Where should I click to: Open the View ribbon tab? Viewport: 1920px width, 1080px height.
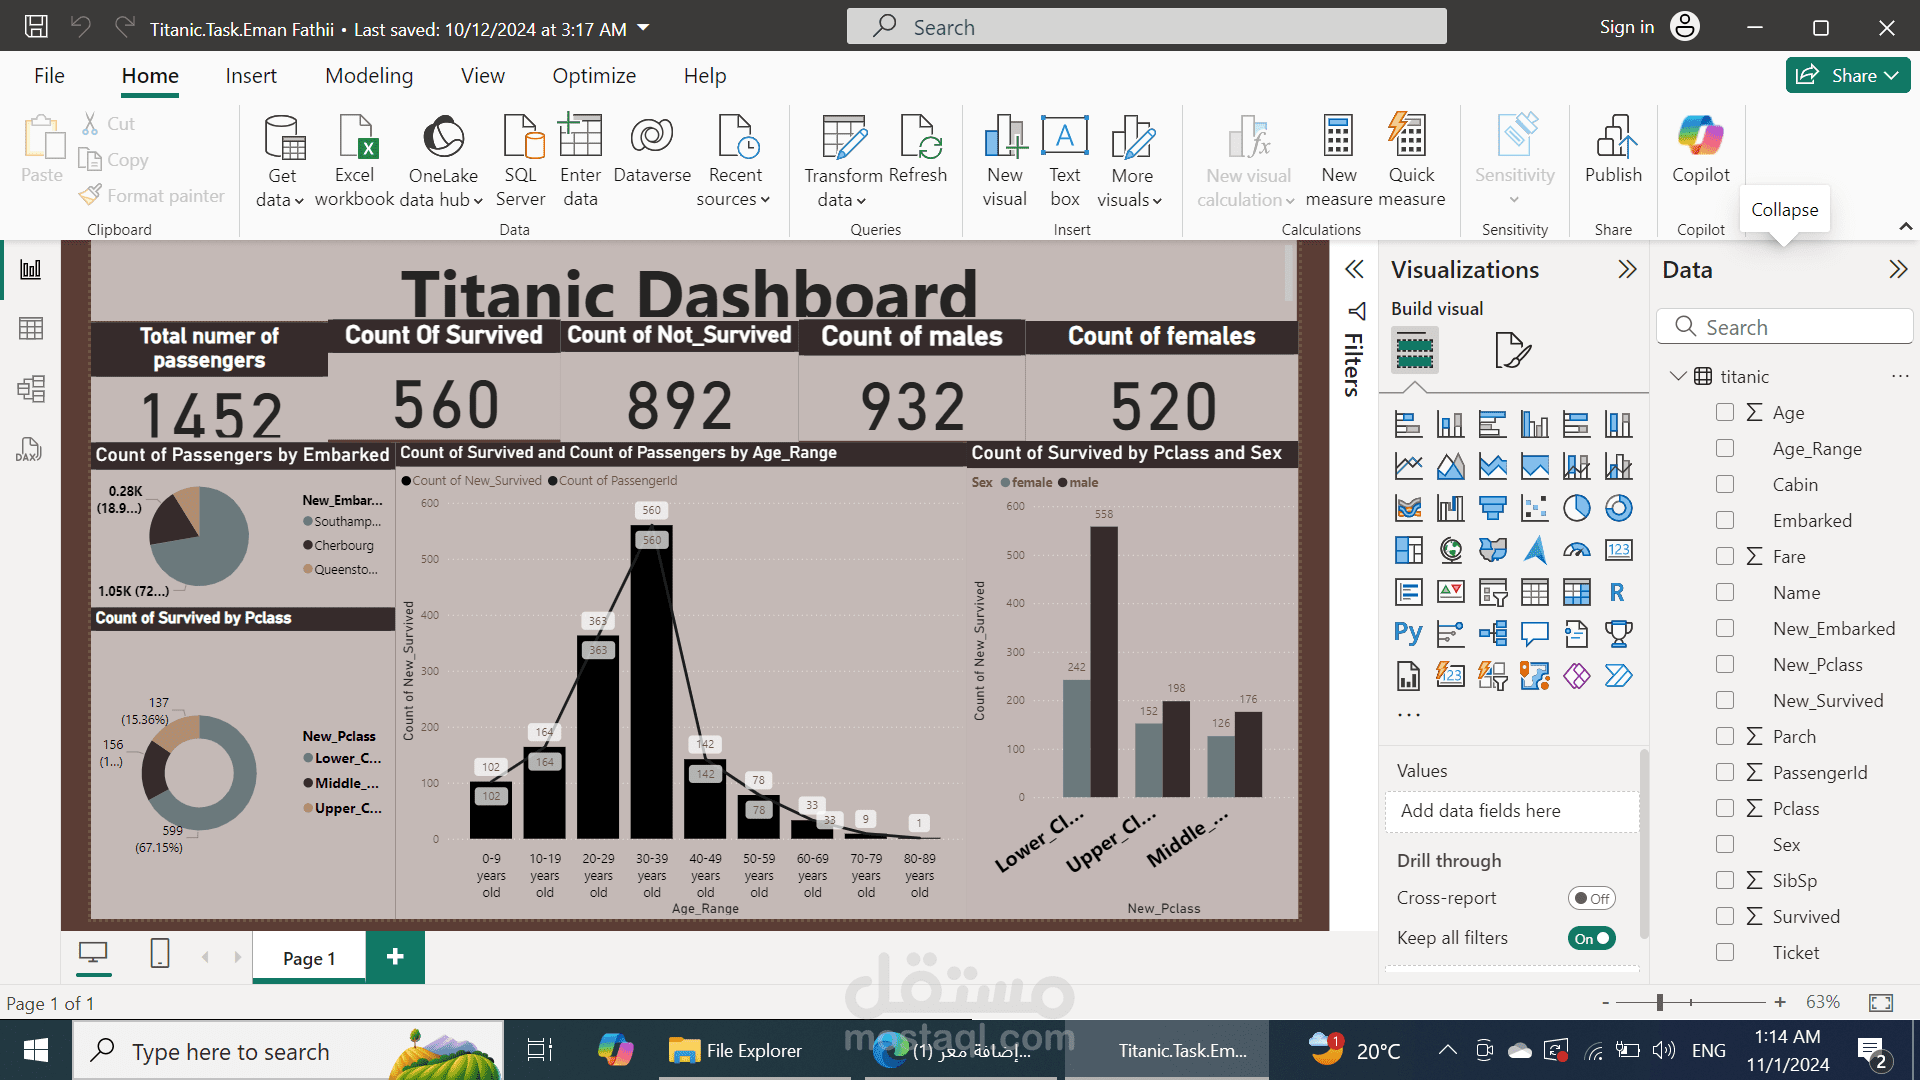483,76
